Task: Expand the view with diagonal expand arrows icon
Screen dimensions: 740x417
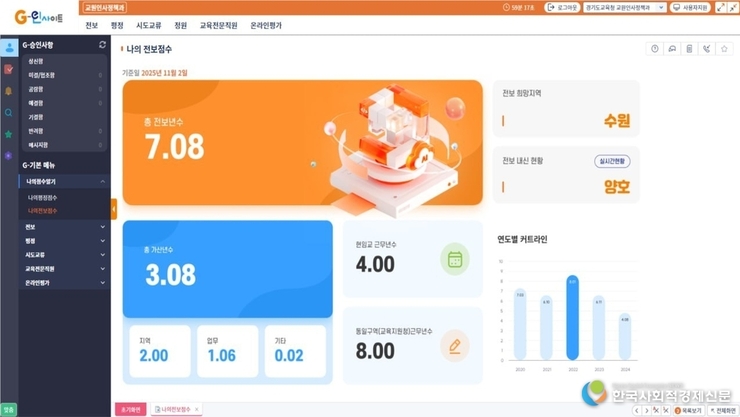Action: click(x=721, y=8)
